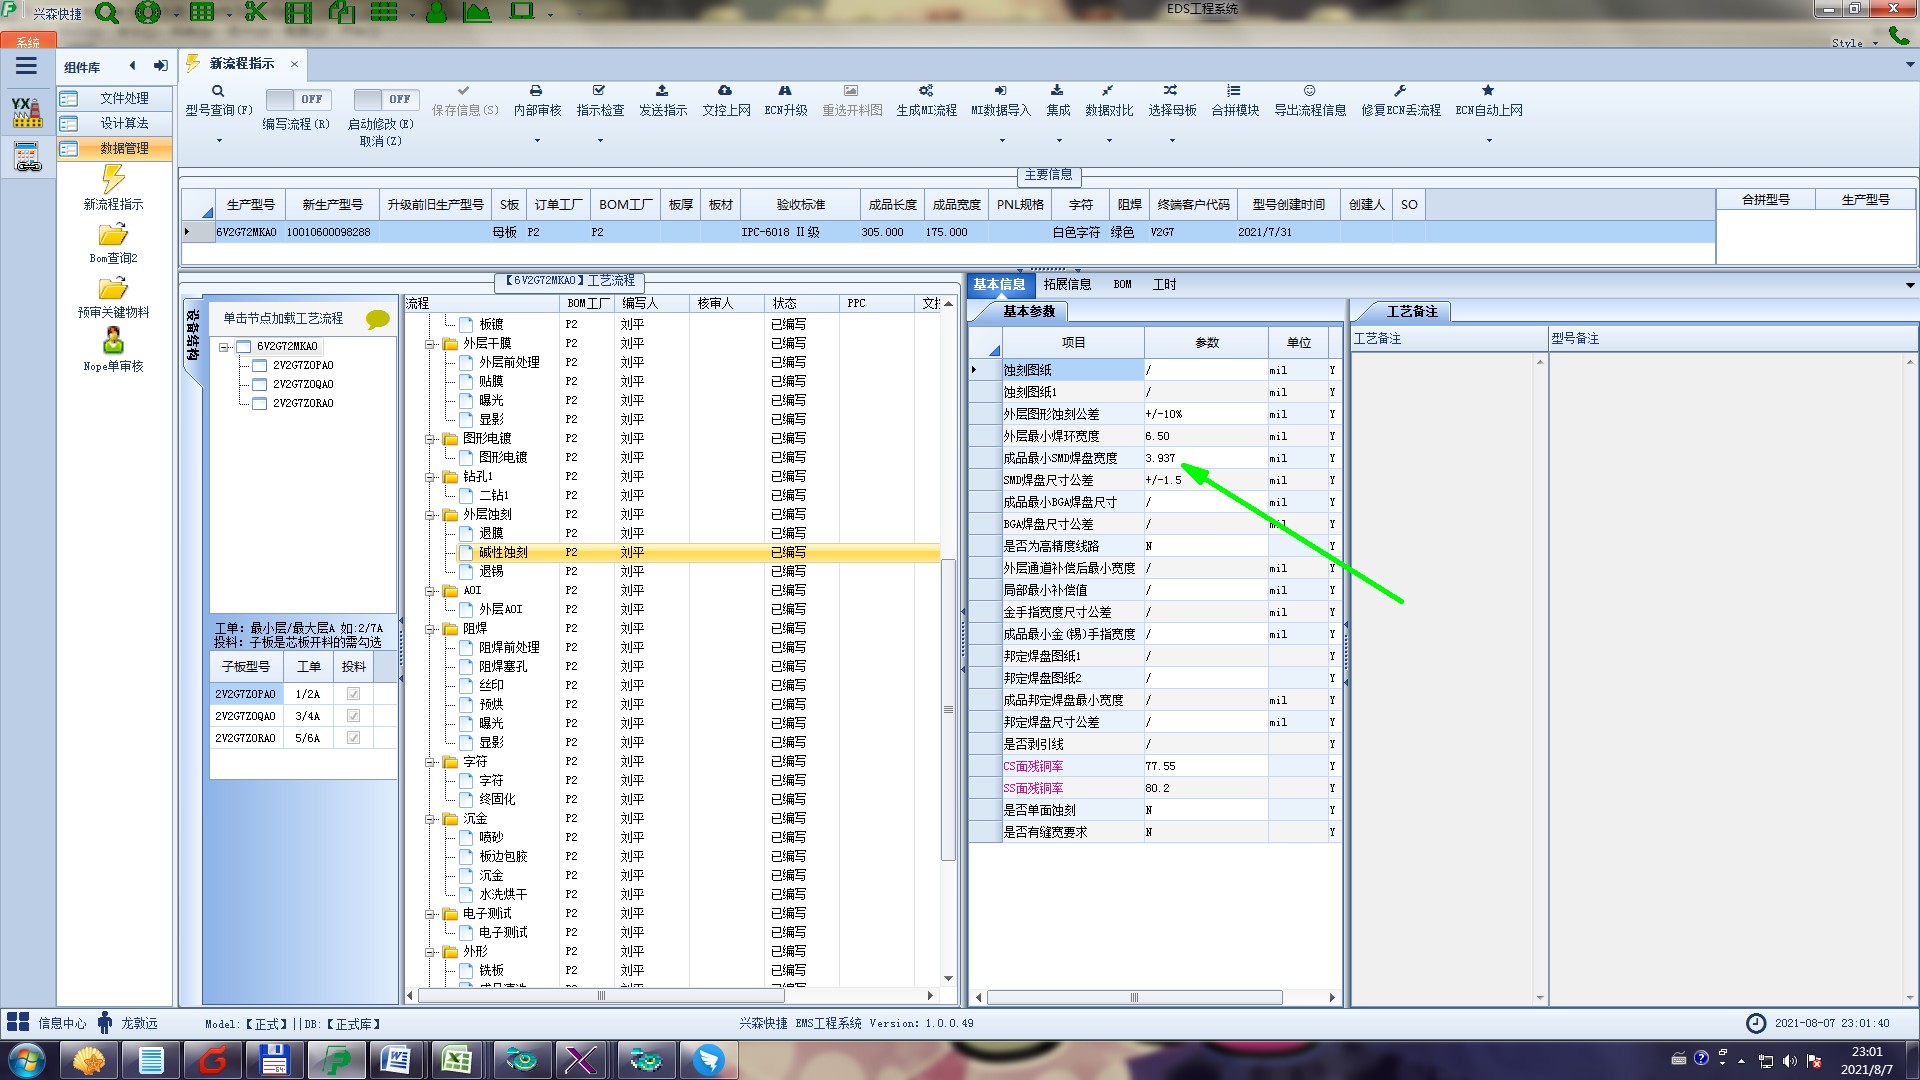Collapse the 6V2G72MKA0 root node
This screenshot has width=1920, height=1080.
tap(225, 347)
